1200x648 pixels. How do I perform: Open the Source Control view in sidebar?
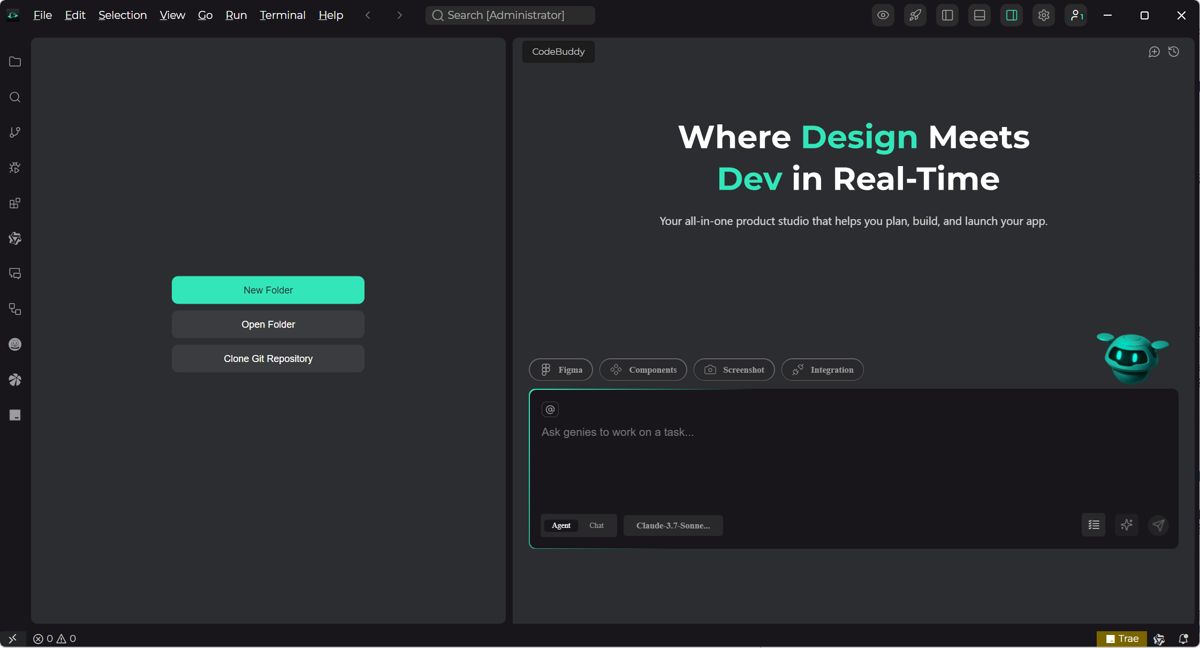(14, 132)
